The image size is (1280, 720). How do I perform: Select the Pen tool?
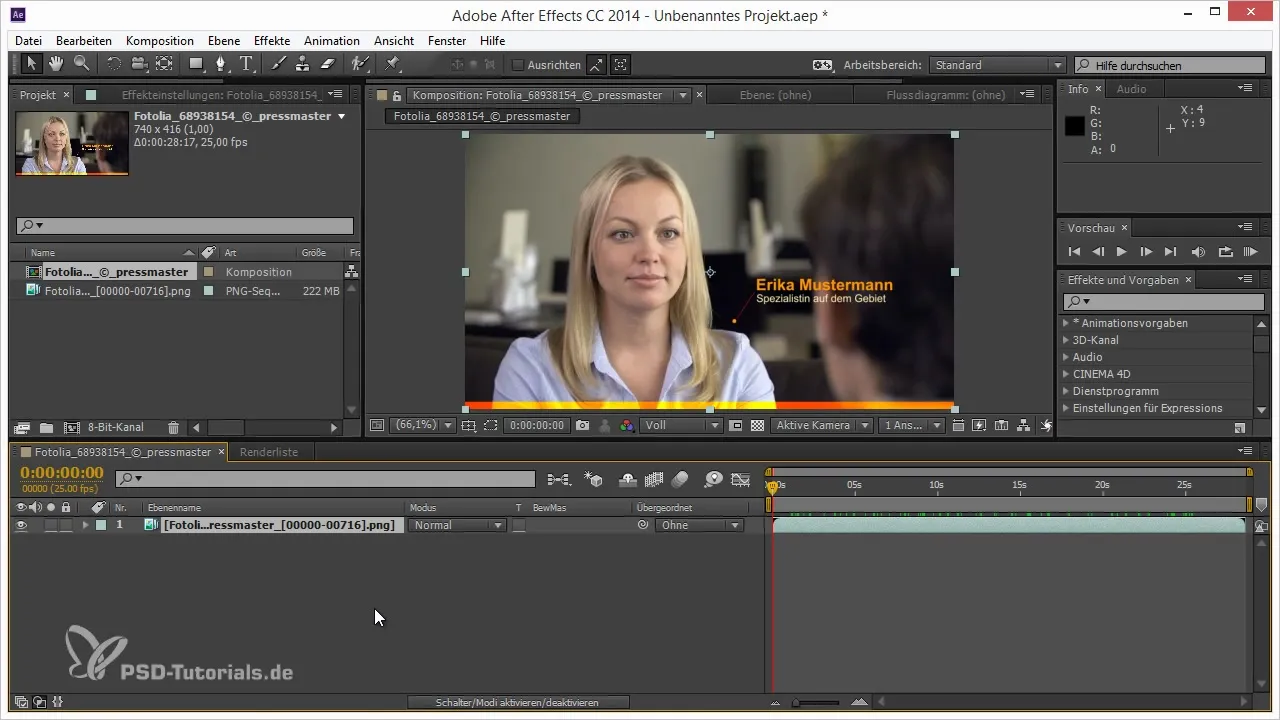click(x=221, y=64)
